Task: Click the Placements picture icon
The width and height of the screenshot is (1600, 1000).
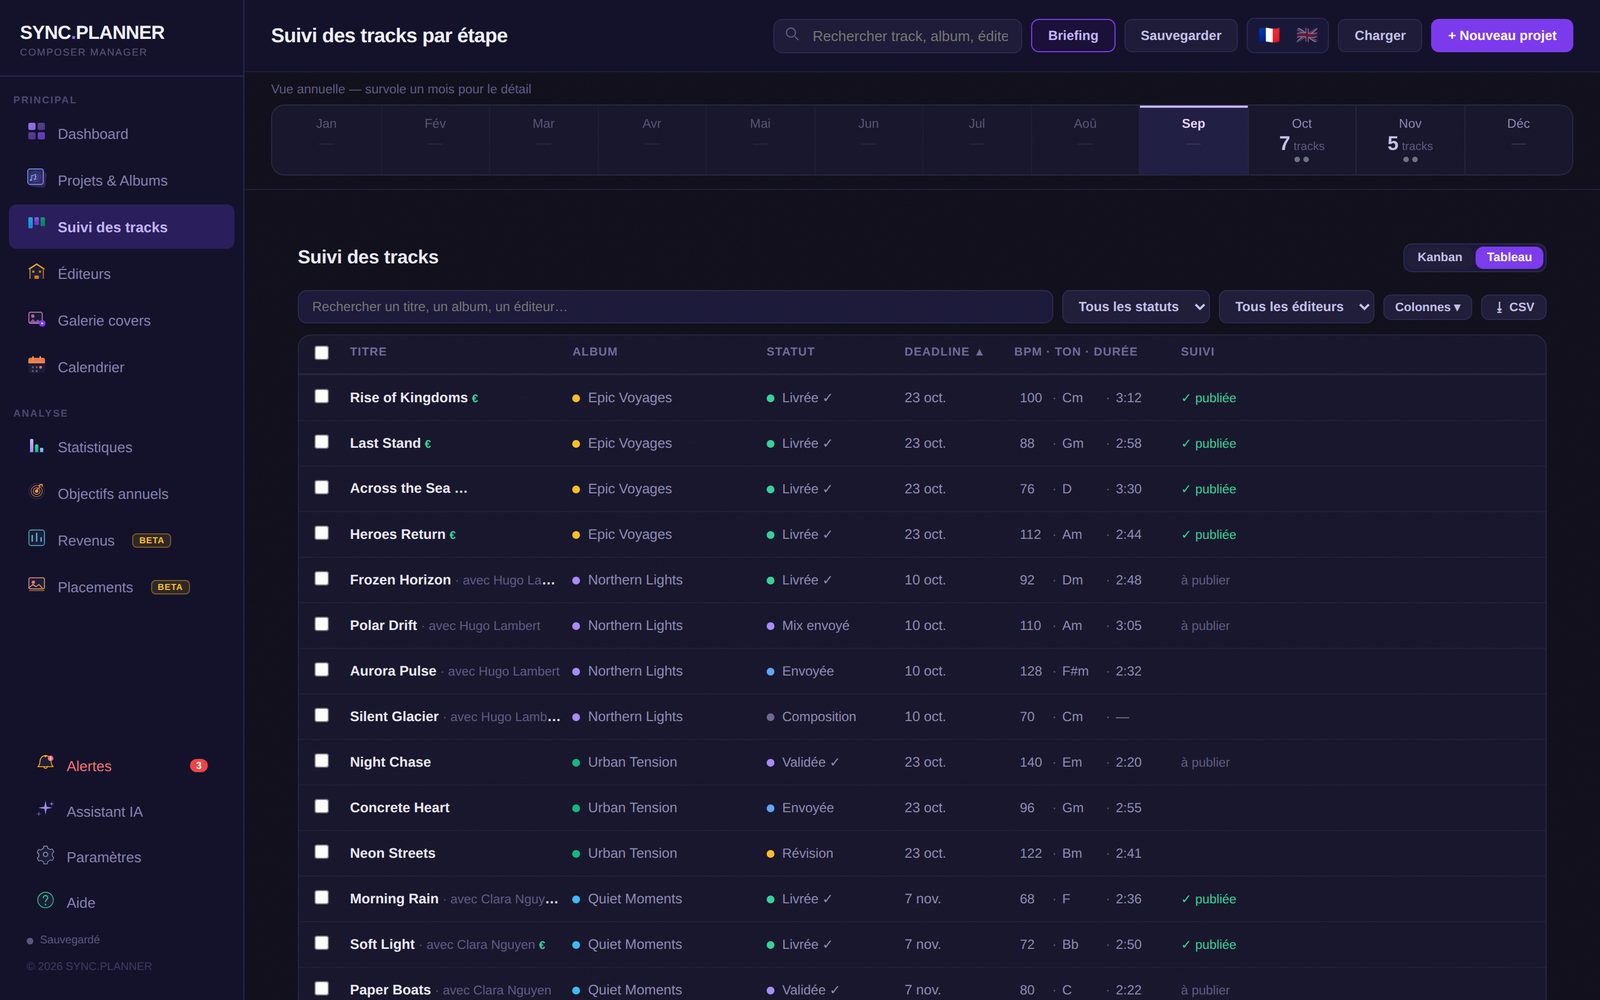Action: click(36, 584)
